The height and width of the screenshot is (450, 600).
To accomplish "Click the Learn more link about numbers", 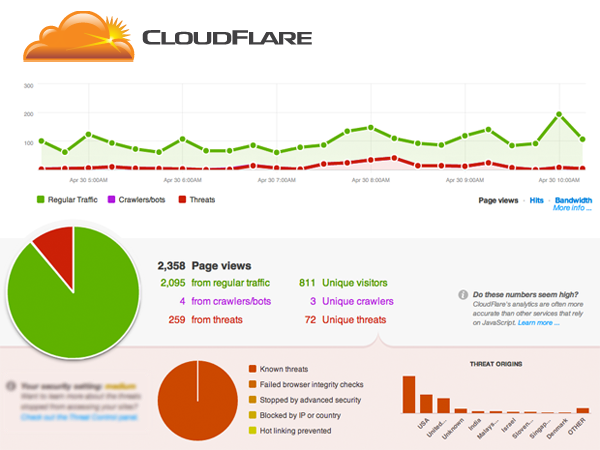I will [539, 323].
